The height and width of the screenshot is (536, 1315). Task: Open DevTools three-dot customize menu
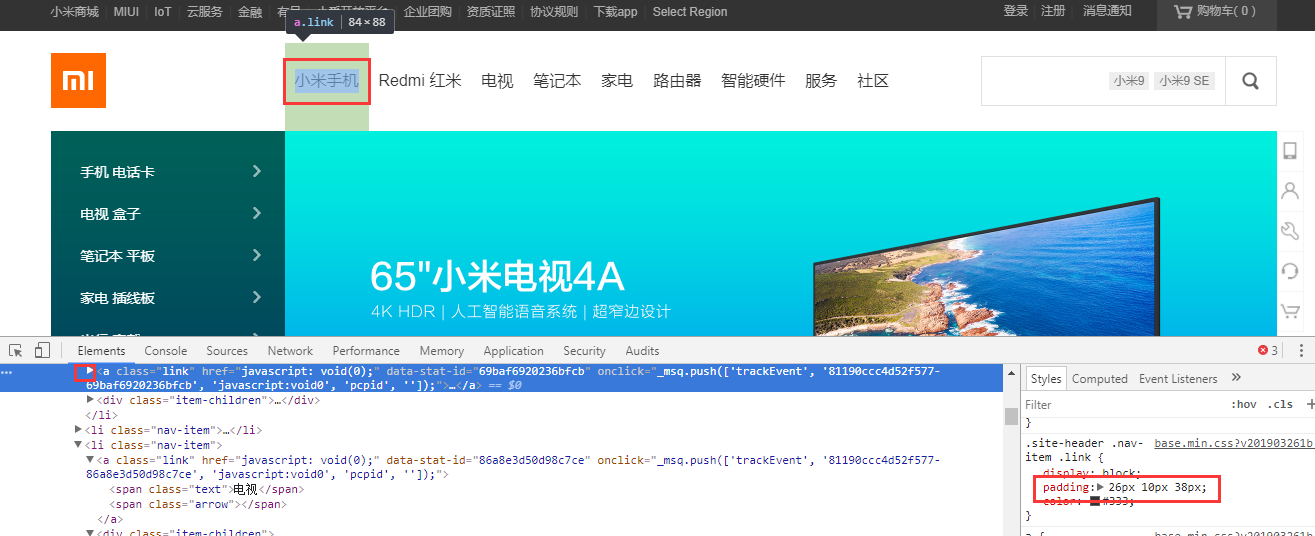click(x=1301, y=351)
